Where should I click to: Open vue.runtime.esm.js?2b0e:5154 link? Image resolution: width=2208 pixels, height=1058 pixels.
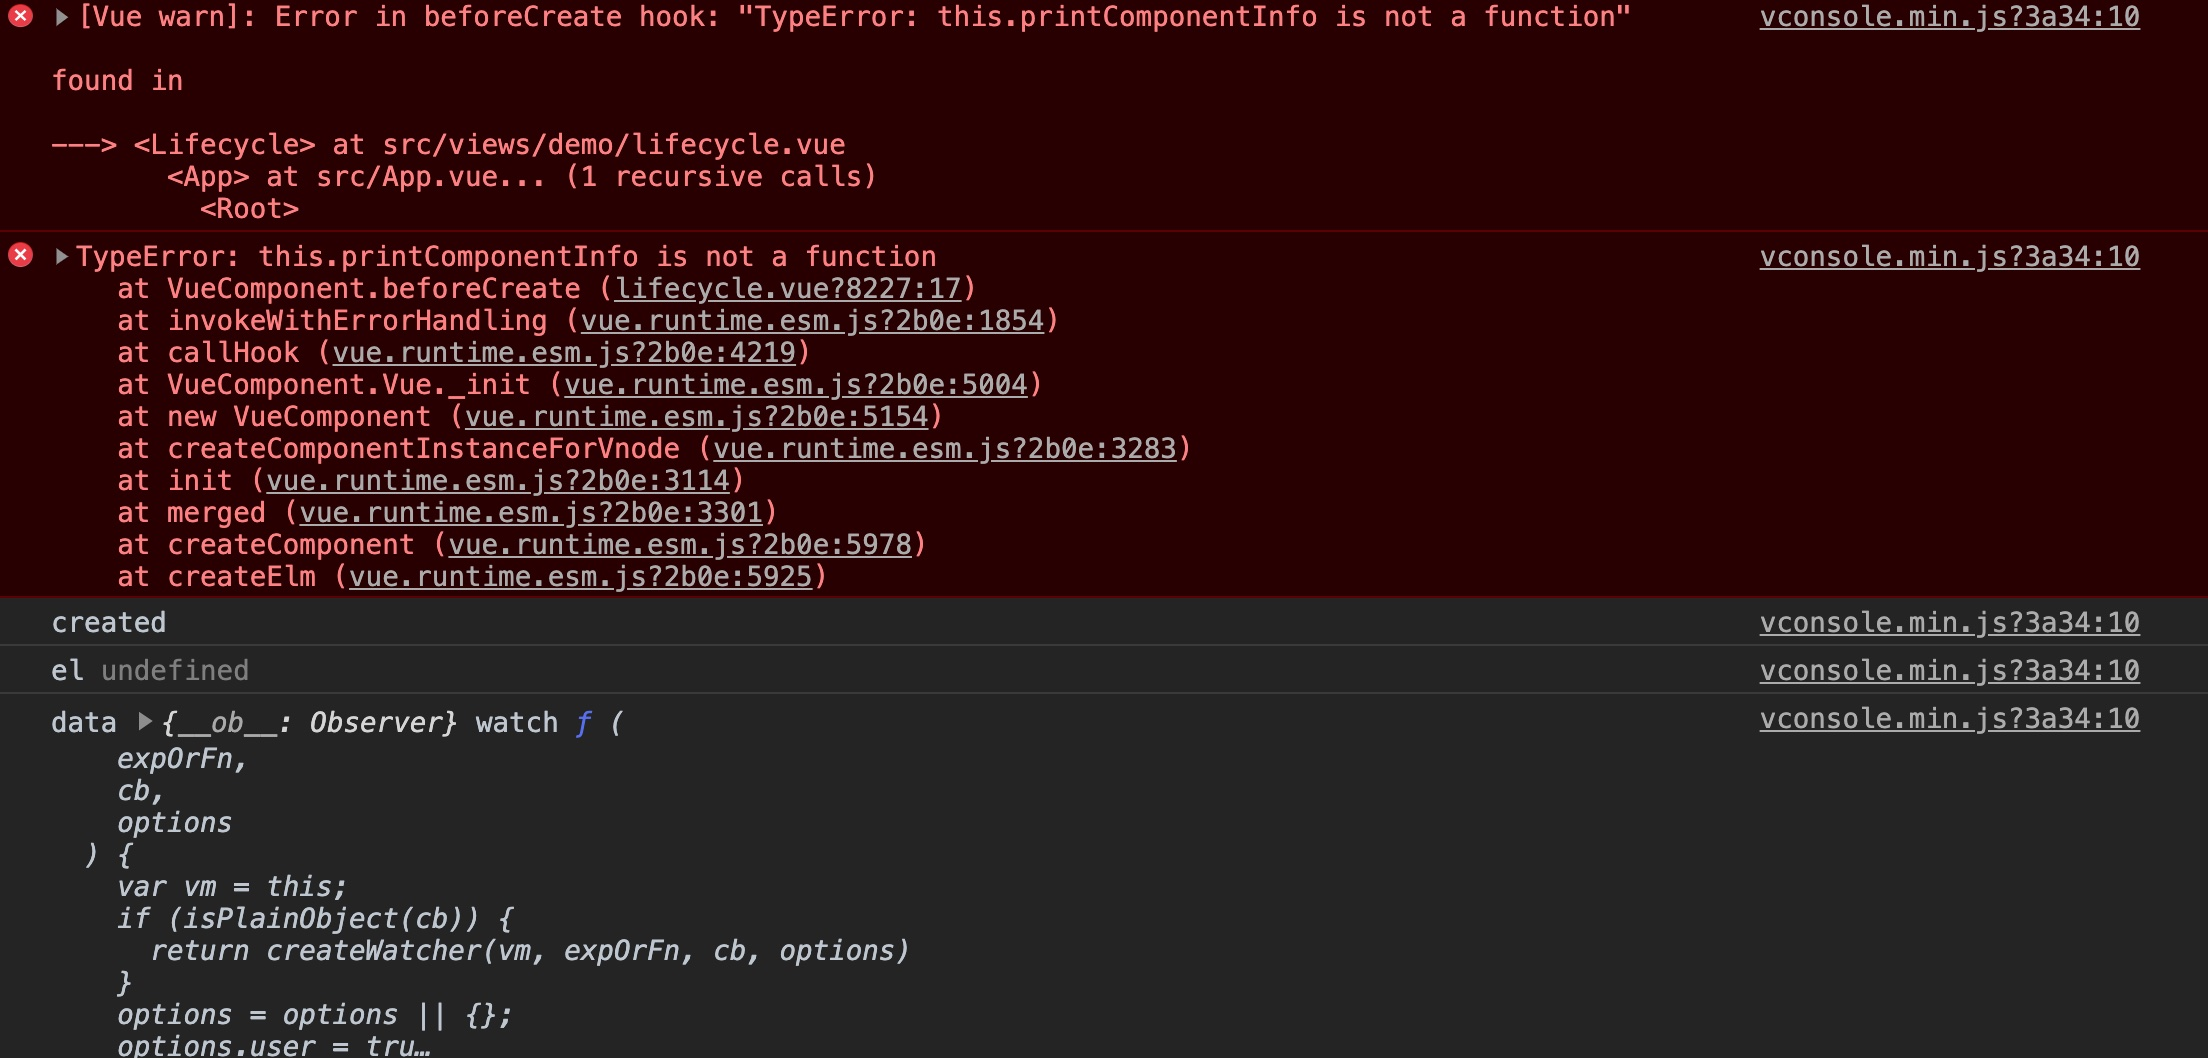pos(697,417)
